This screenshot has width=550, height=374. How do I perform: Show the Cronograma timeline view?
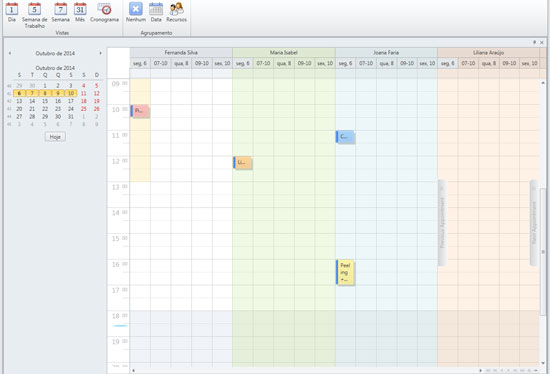(x=104, y=12)
